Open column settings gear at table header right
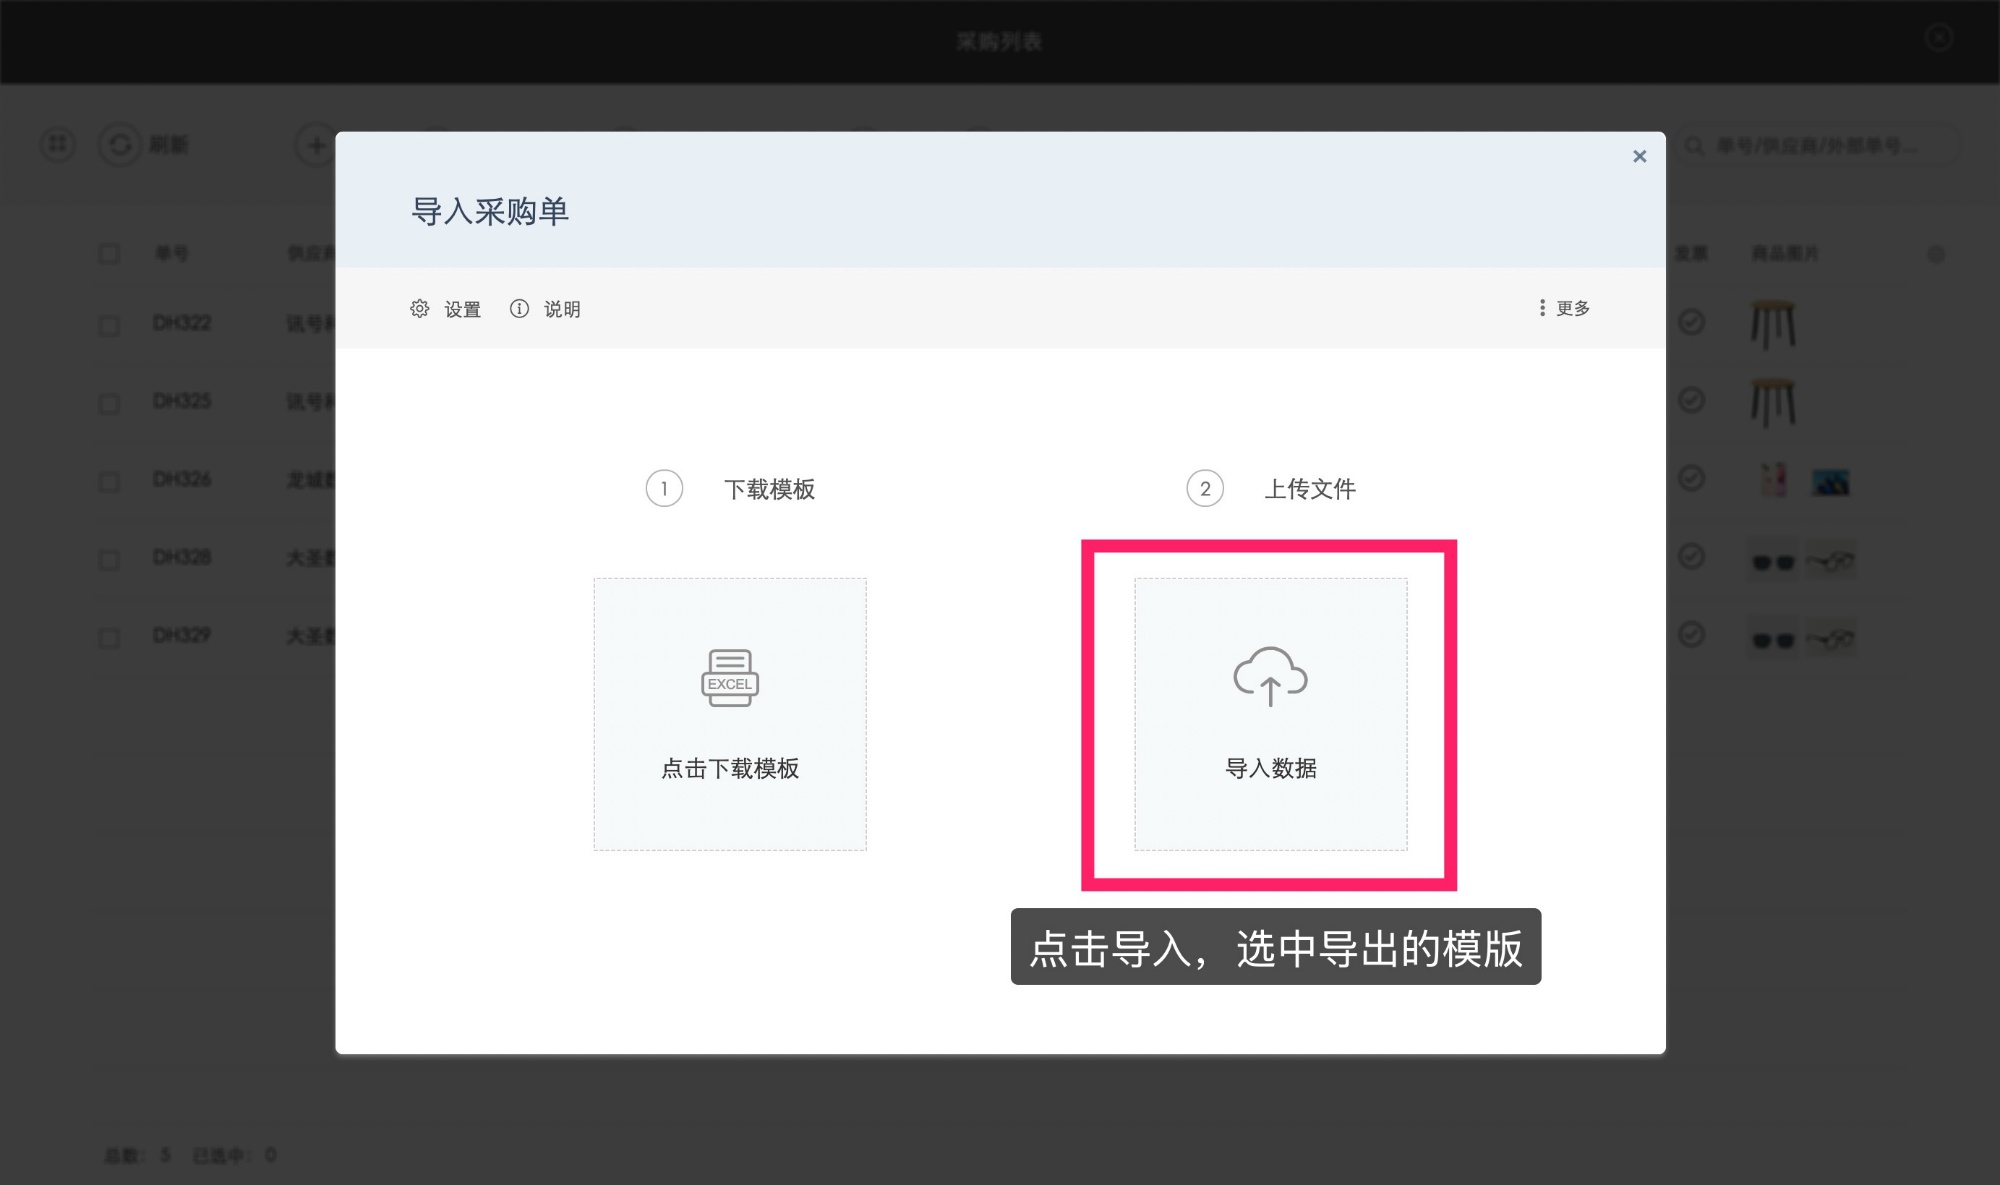Image resolution: width=2000 pixels, height=1185 pixels. pyautogui.click(x=1936, y=254)
